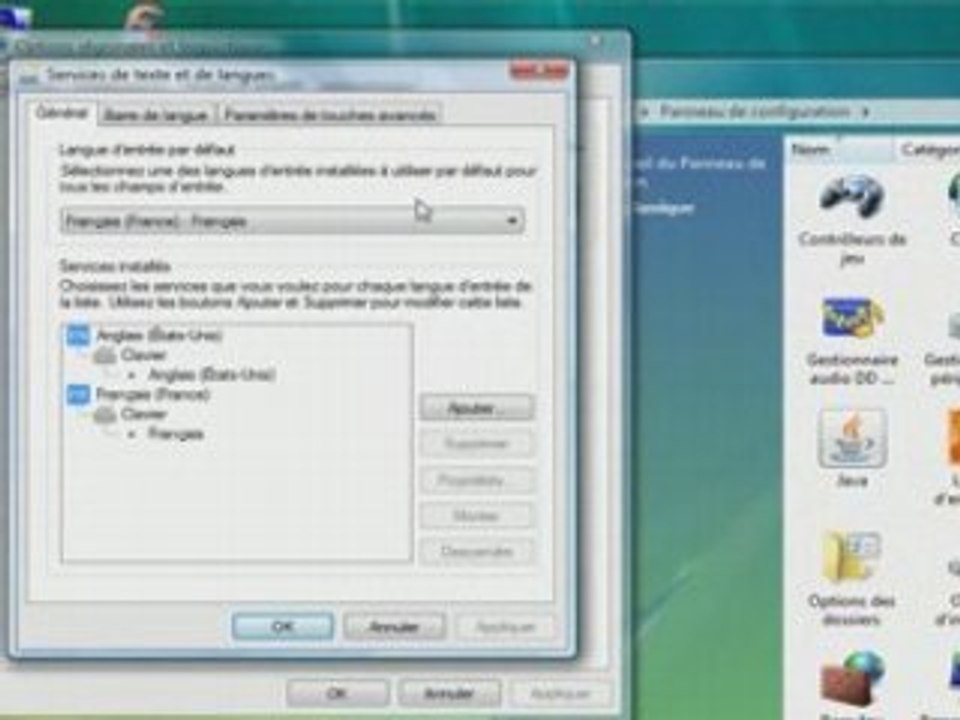Close the Services de texte dialog
This screenshot has height=720, width=960.
pos(539,71)
